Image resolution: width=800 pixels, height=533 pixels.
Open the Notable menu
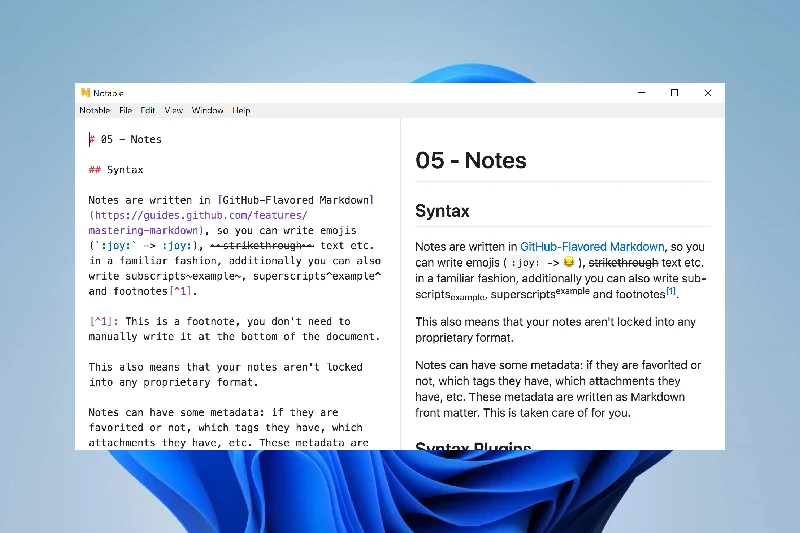[x=94, y=110]
